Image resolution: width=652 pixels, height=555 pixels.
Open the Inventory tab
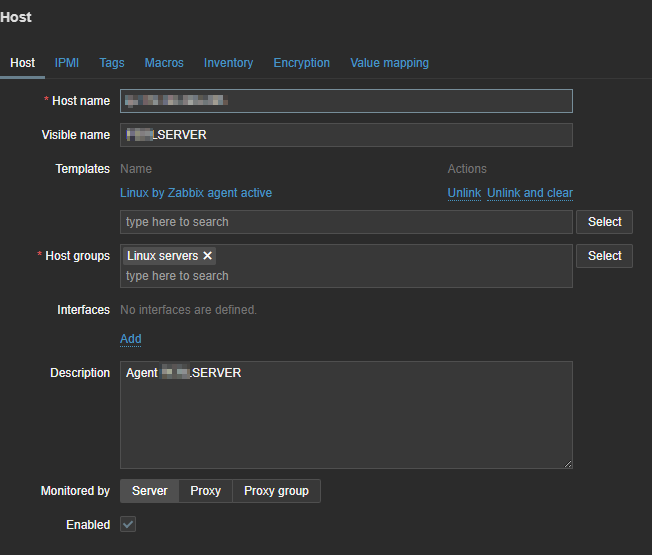click(228, 63)
